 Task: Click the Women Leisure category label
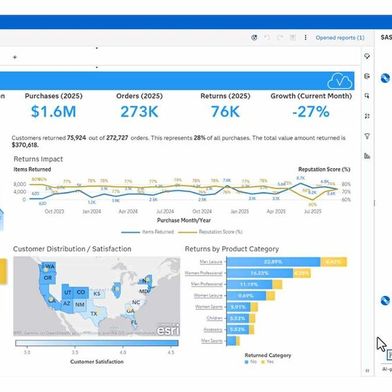[208, 296]
